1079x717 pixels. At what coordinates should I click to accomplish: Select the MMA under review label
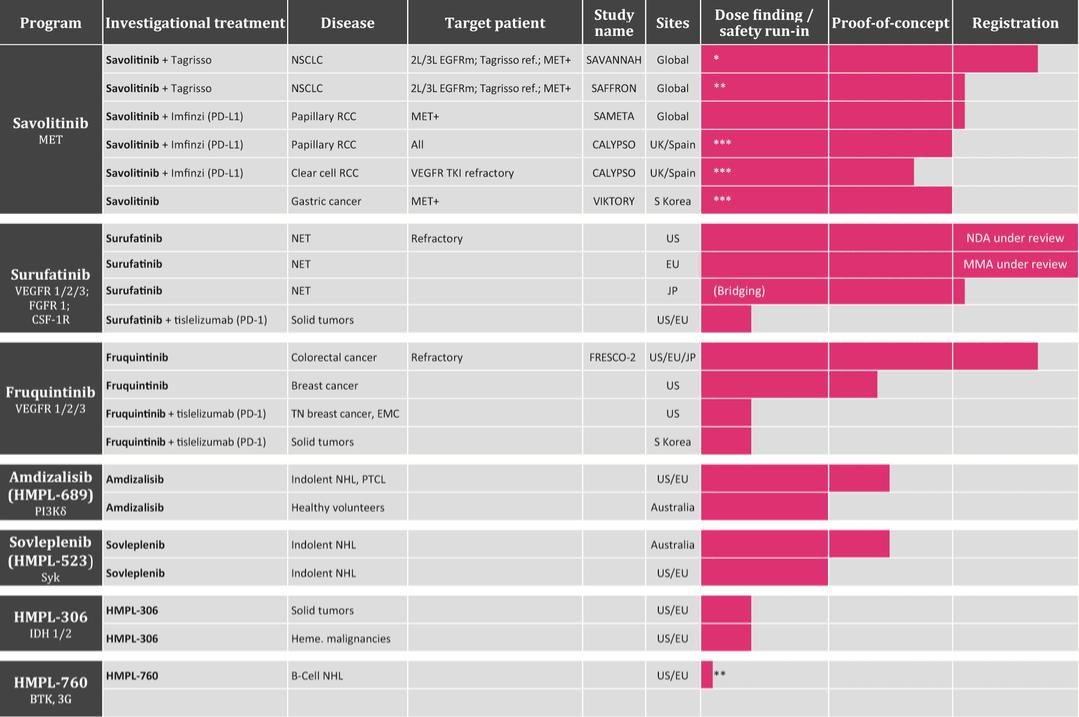coord(1015,264)
